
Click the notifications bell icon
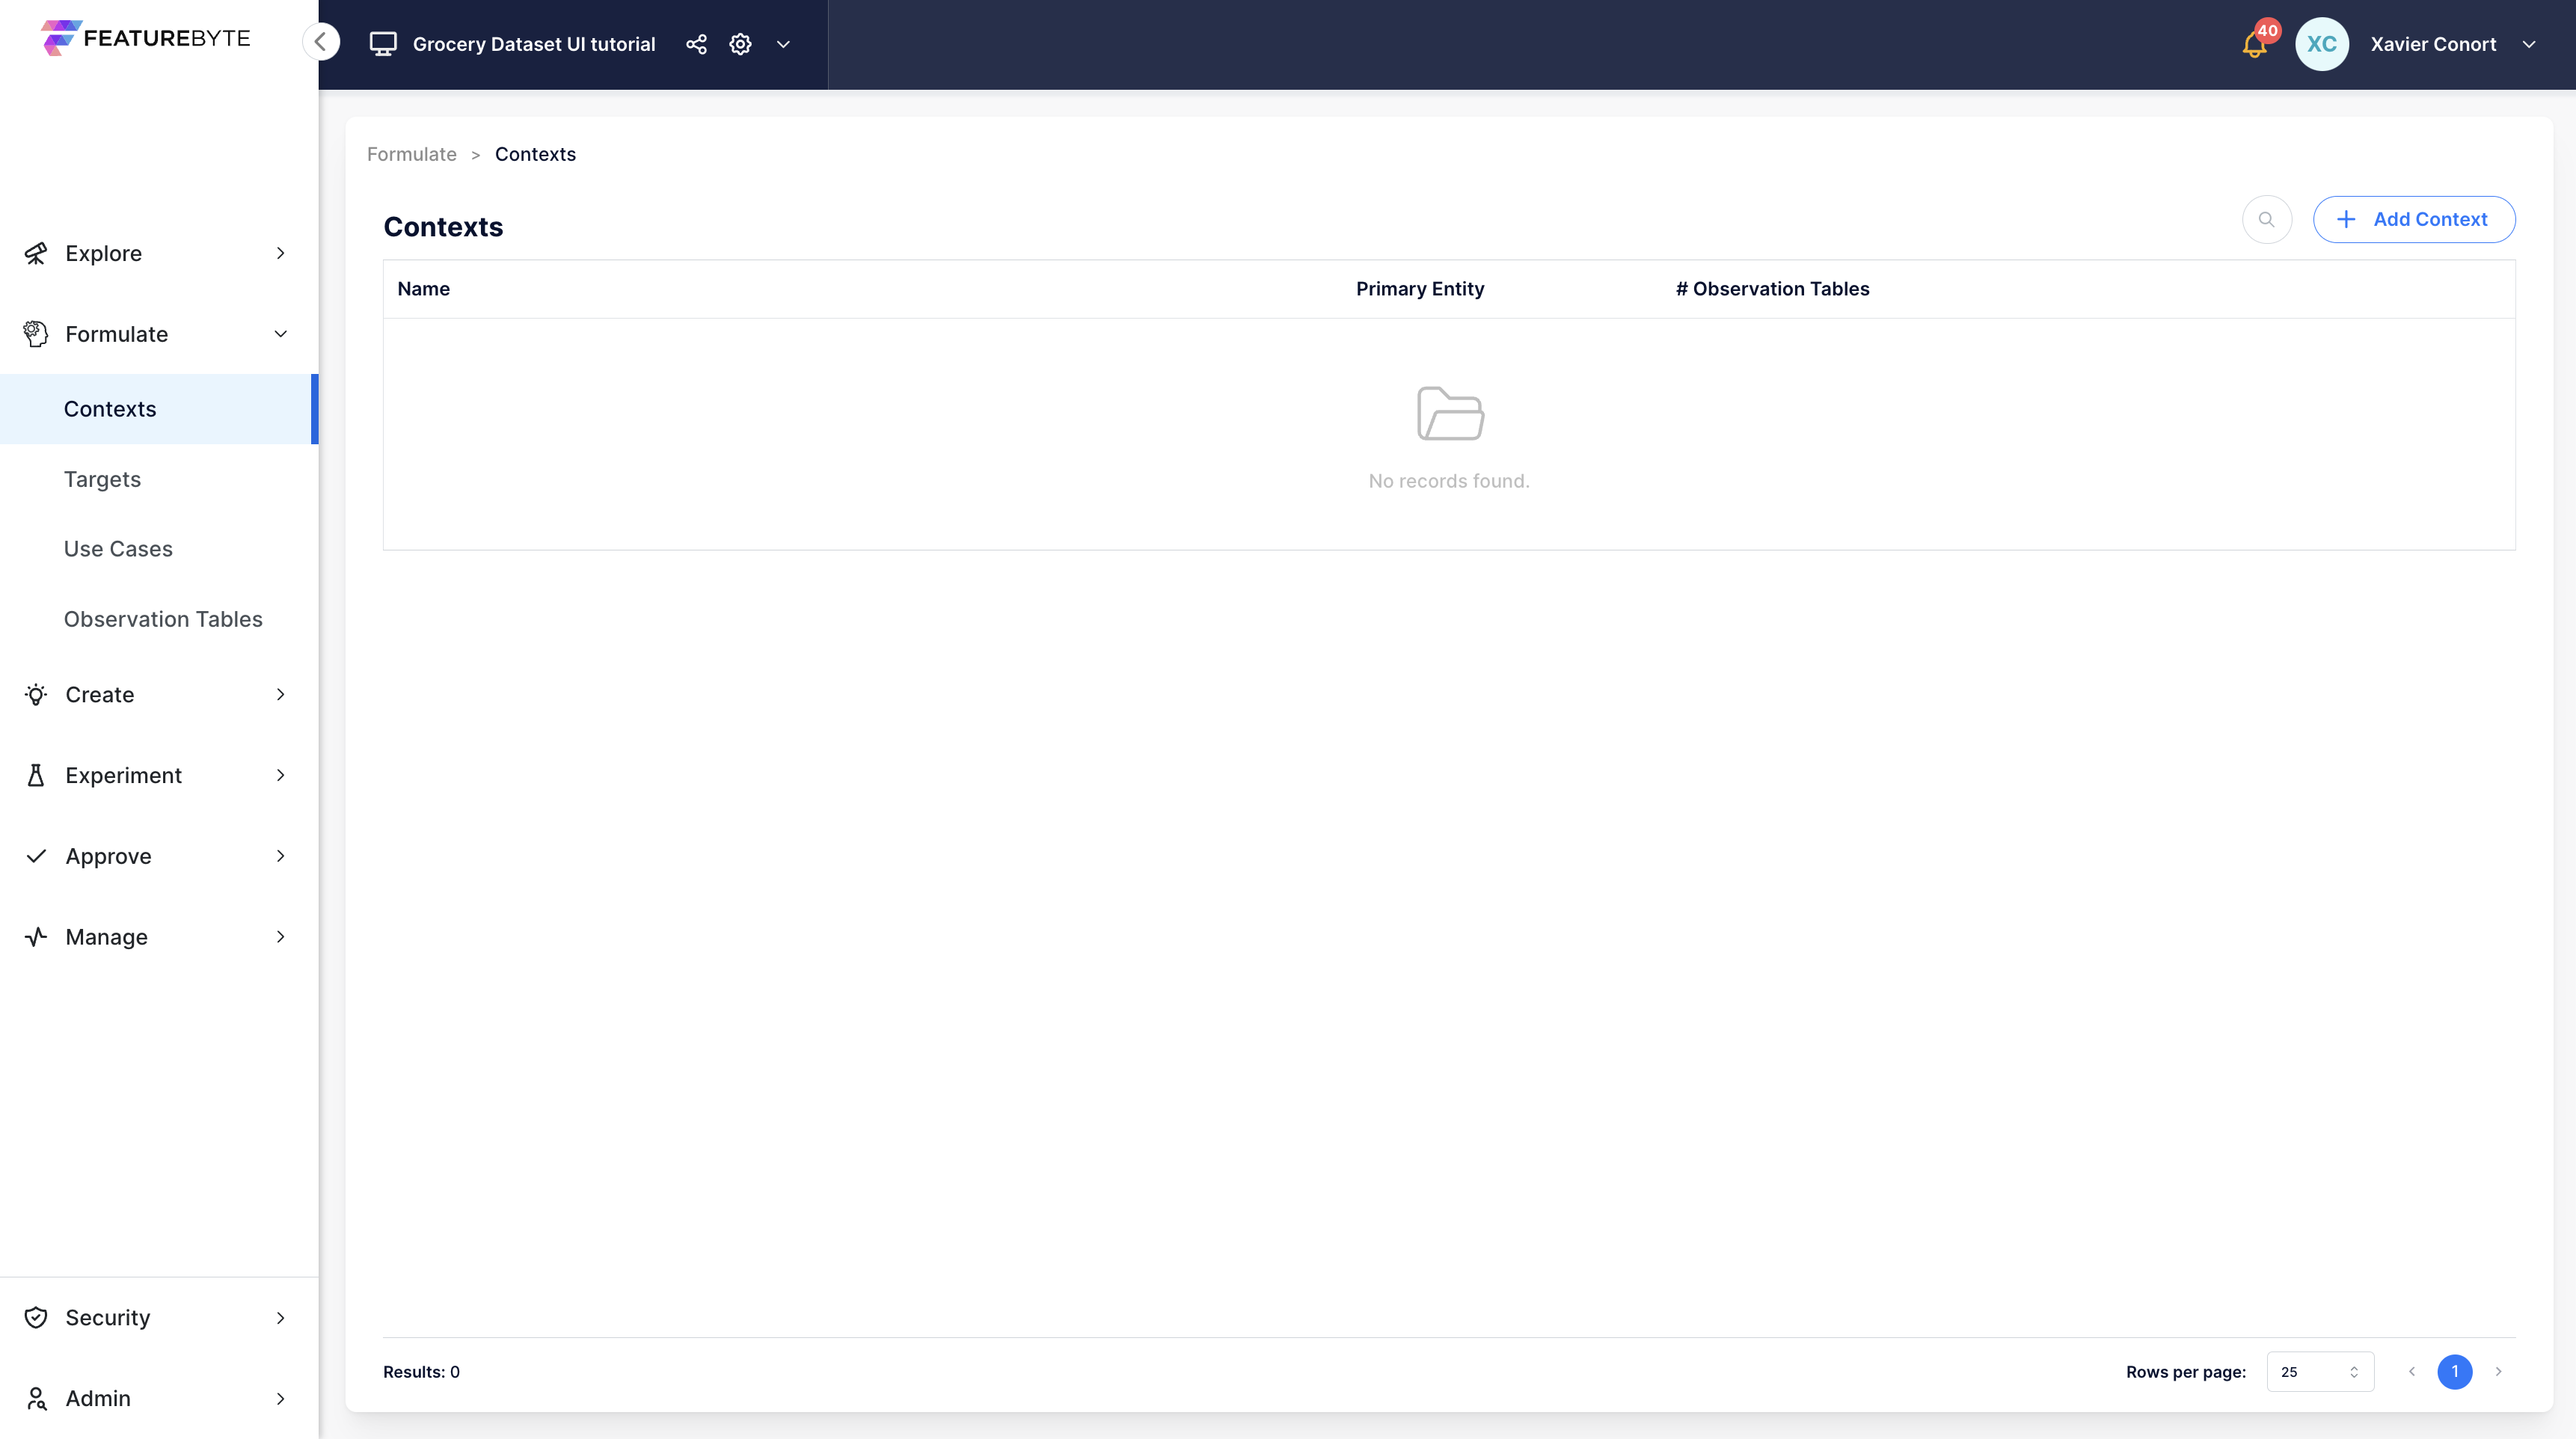tap(2254, 44)
